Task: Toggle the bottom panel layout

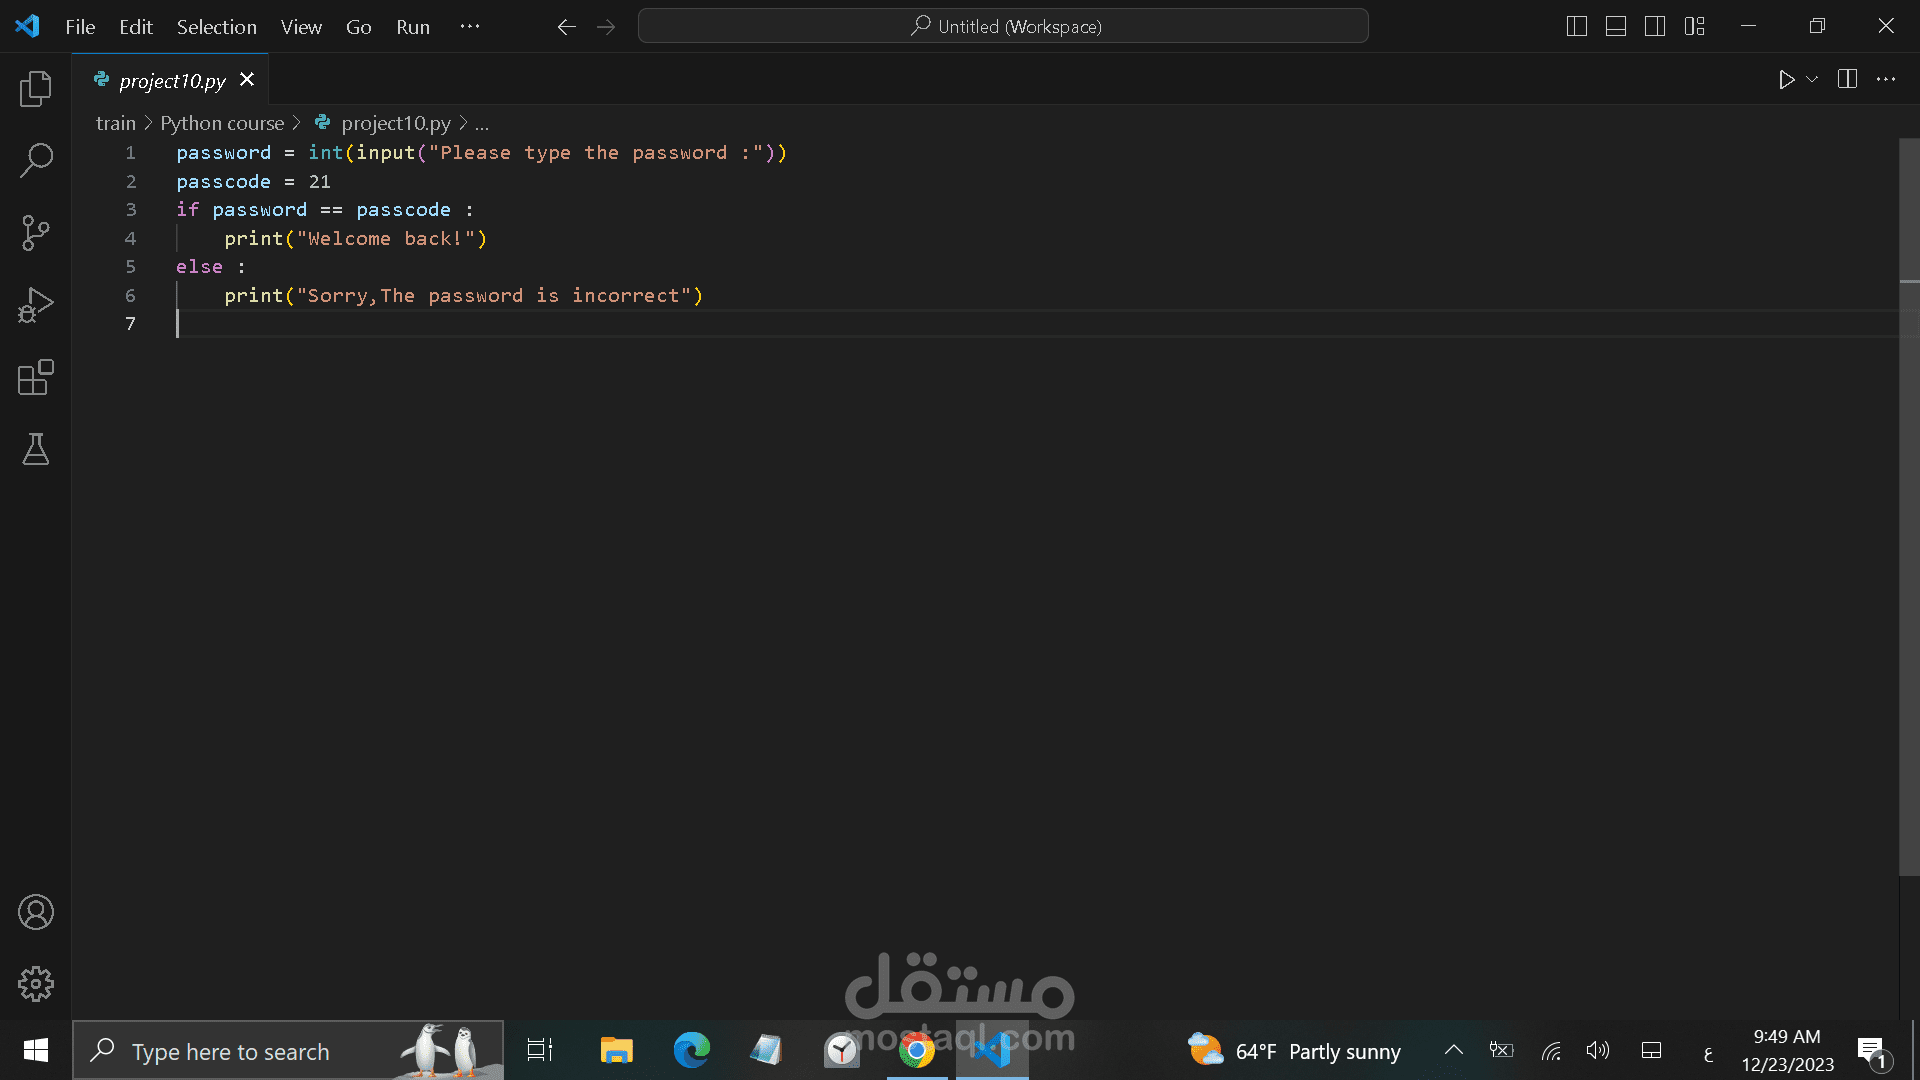Action: 1616,26
